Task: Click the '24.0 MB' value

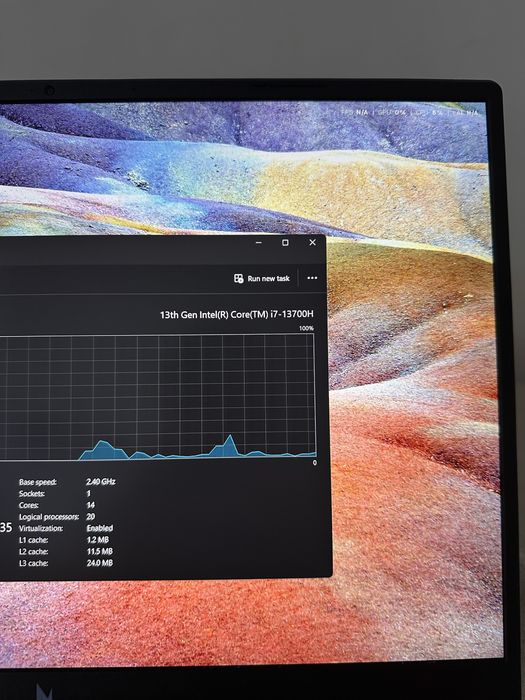Action: point(100,563)
